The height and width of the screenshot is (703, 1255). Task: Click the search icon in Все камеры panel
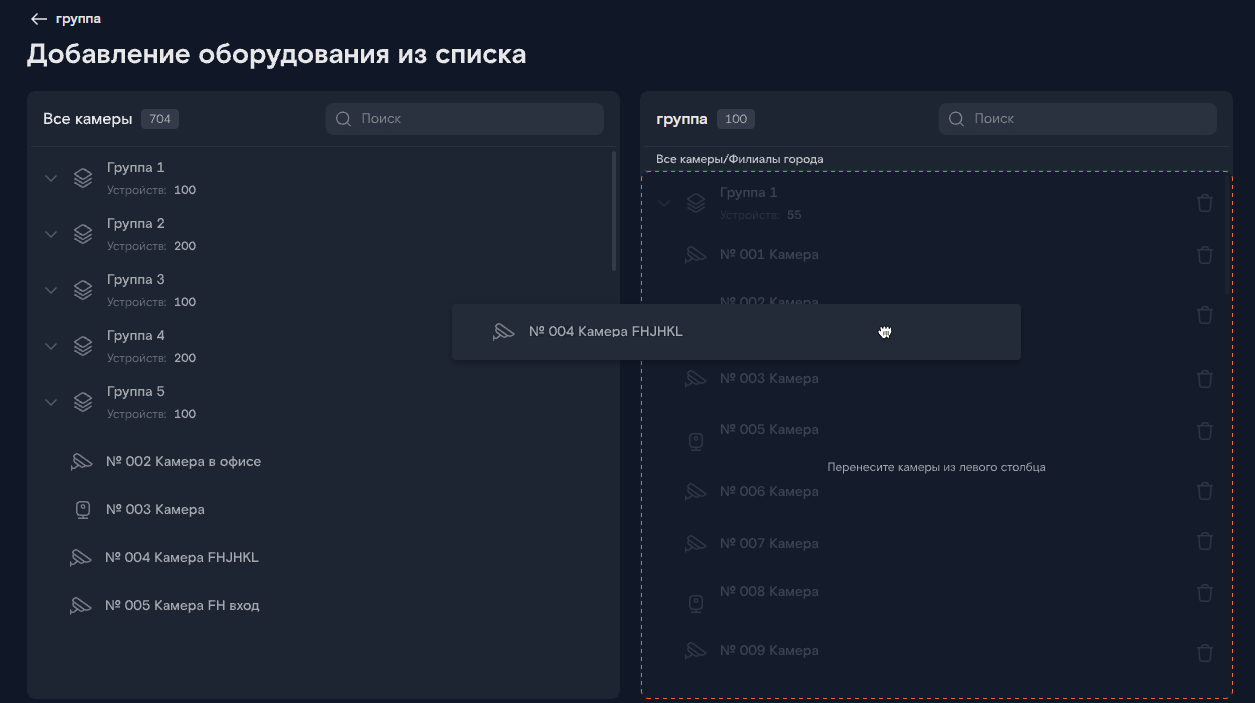click(343, 119)
